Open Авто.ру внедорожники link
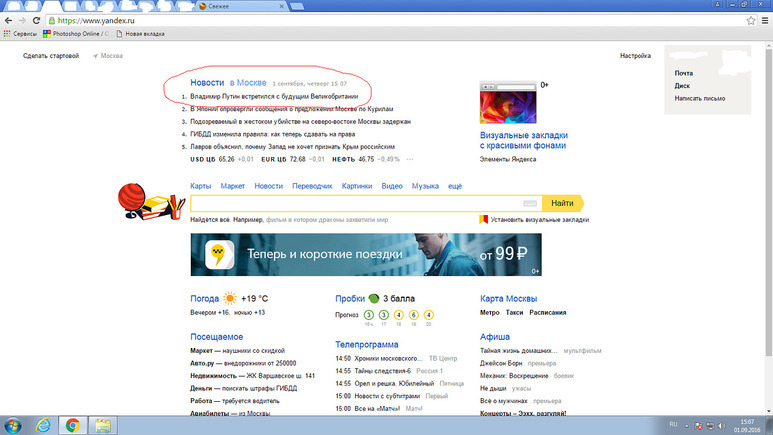 pos(243,363)
